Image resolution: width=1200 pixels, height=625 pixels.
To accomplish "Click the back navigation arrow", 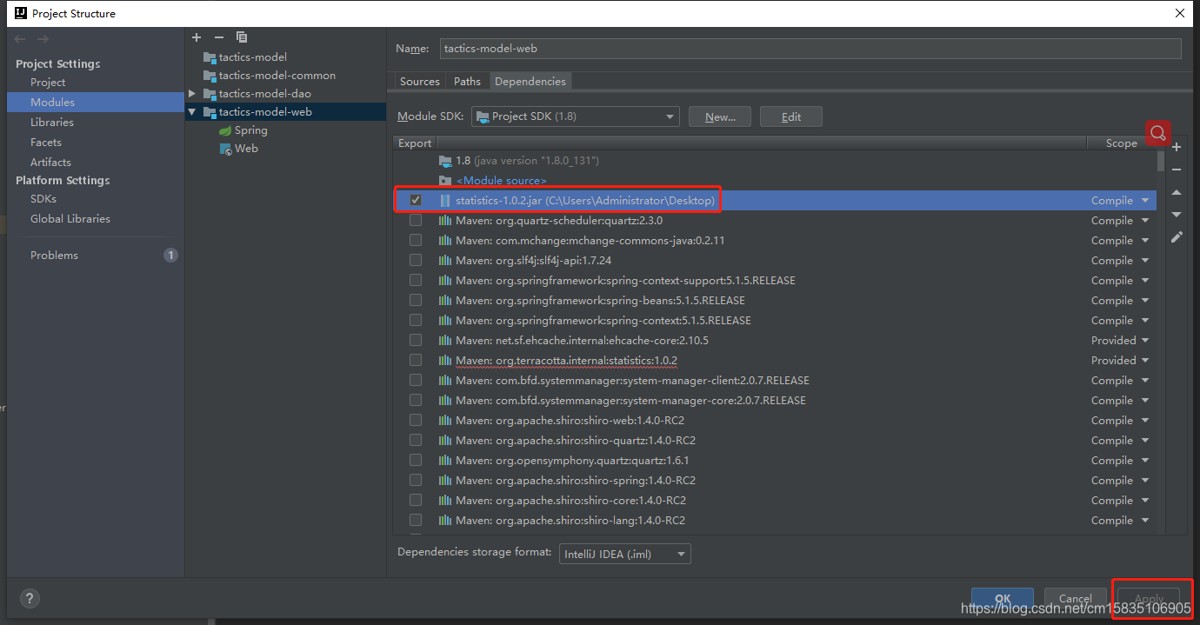I will point(20,38).
